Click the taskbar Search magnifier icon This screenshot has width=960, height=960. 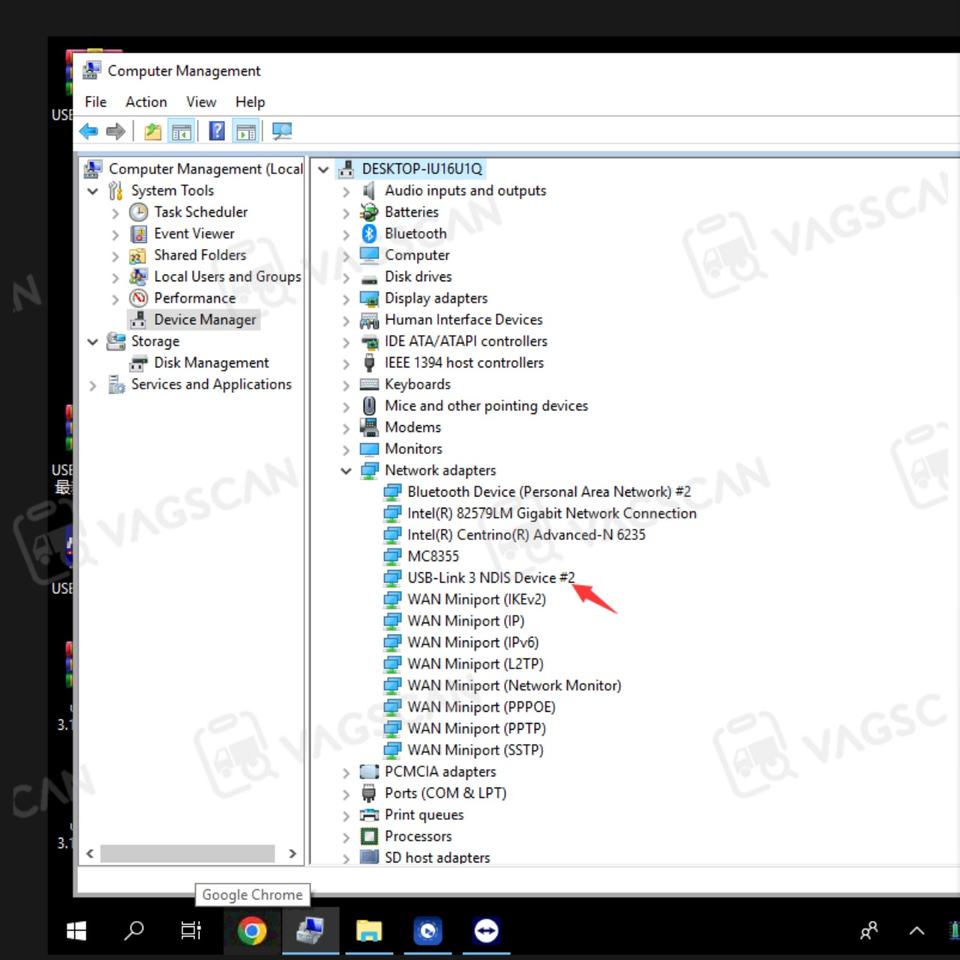click(x=134, y=931)
